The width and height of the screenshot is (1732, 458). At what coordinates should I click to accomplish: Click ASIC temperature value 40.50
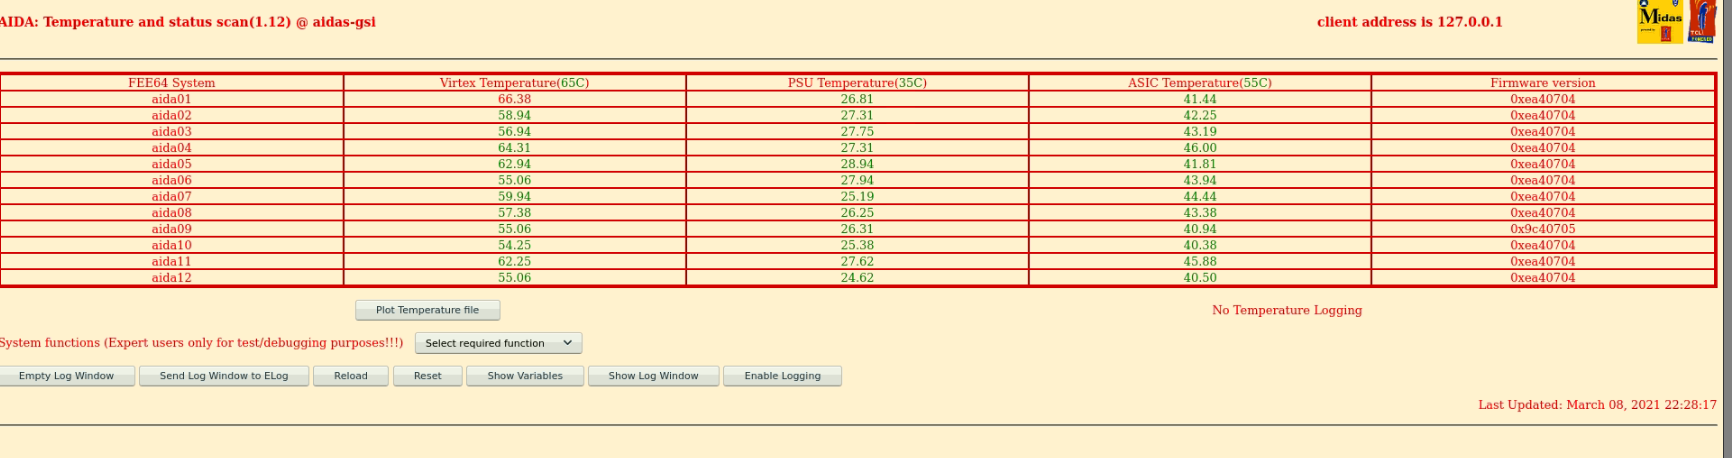1200,278
